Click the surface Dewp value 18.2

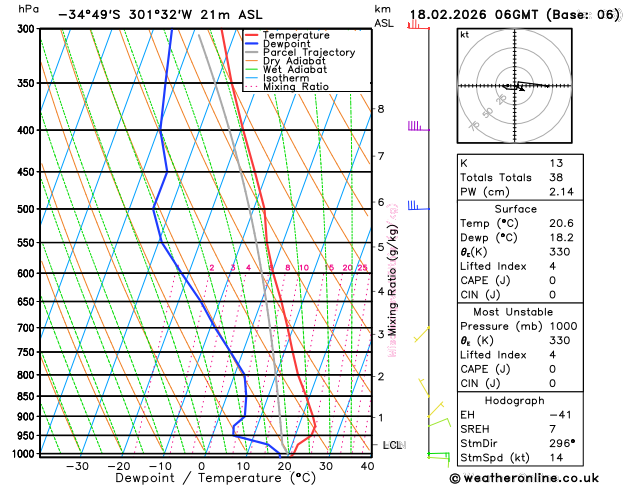click(561, 237)
